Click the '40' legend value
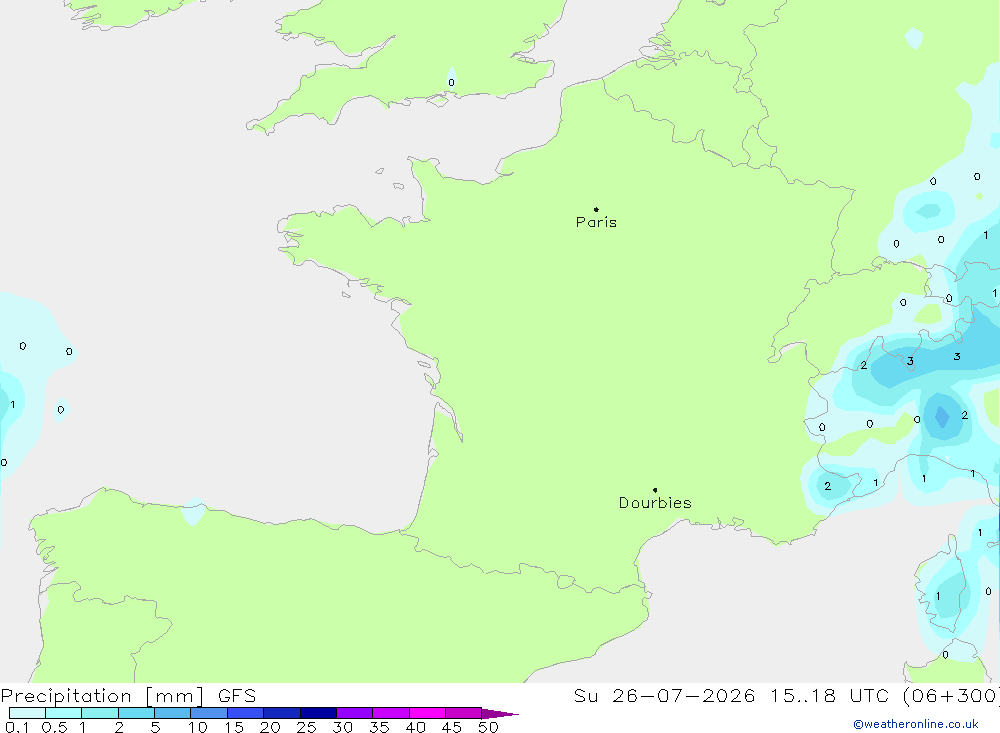This screenshot has height=733, width=1000. pos(415,727)
